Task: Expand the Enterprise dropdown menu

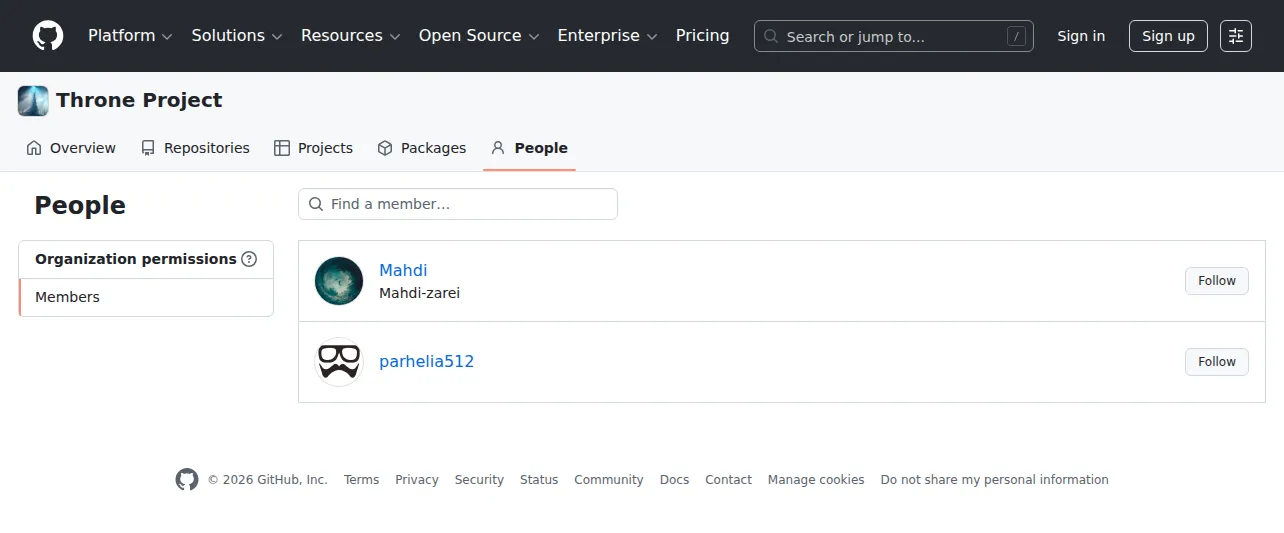Action: pos(607,36)
